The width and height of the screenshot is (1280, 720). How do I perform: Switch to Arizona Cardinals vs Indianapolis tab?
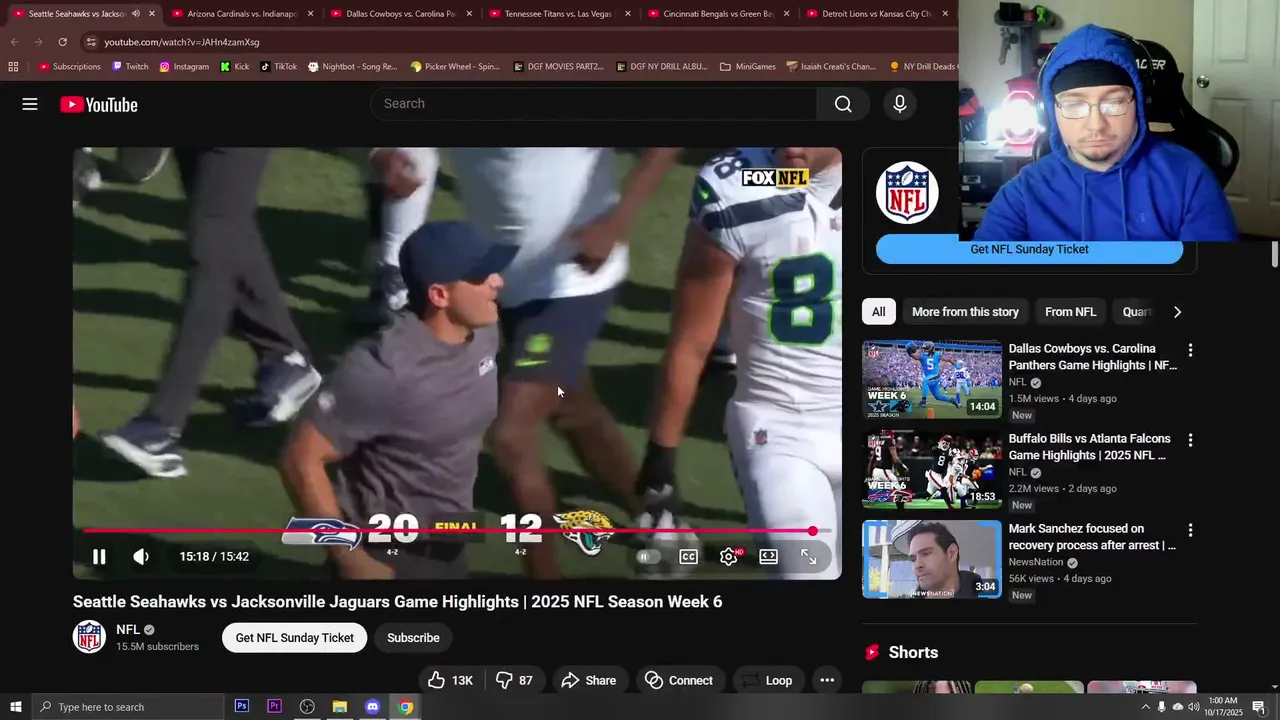pyautogui.click(x=241, y=14)
